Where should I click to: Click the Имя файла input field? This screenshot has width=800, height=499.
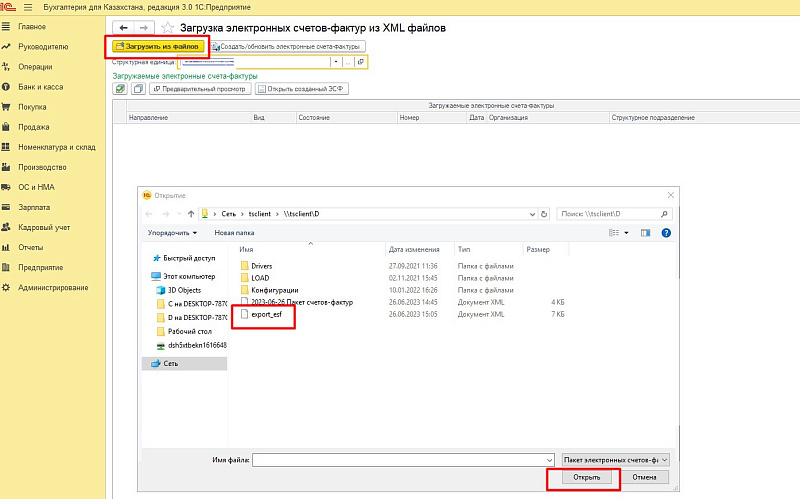point(404,459)
